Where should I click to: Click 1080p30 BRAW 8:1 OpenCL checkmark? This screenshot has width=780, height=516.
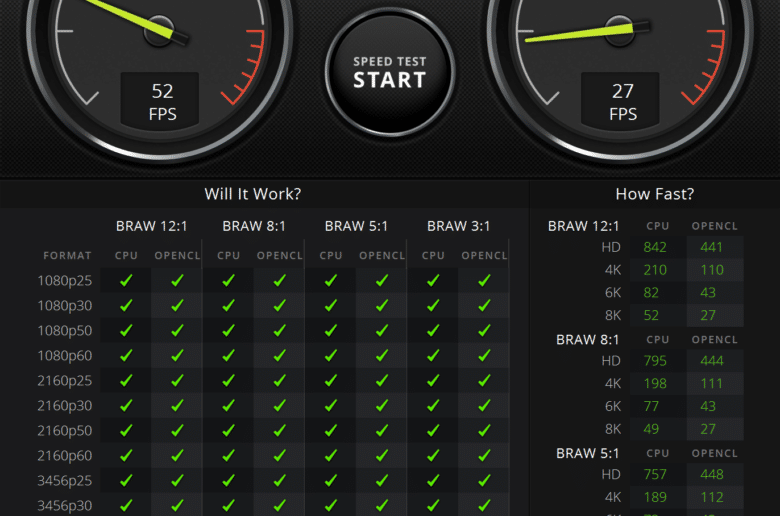tap(280, 306)
